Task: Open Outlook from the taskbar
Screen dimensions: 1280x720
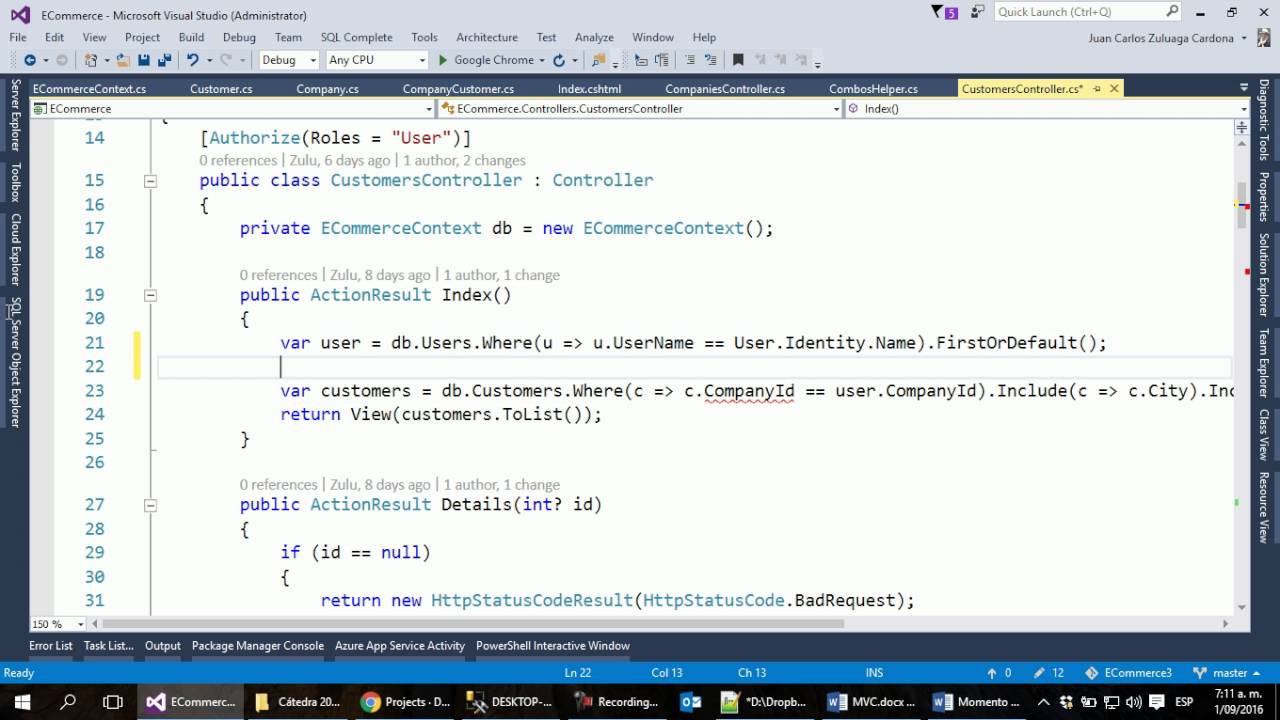Action: pos(691,701)
